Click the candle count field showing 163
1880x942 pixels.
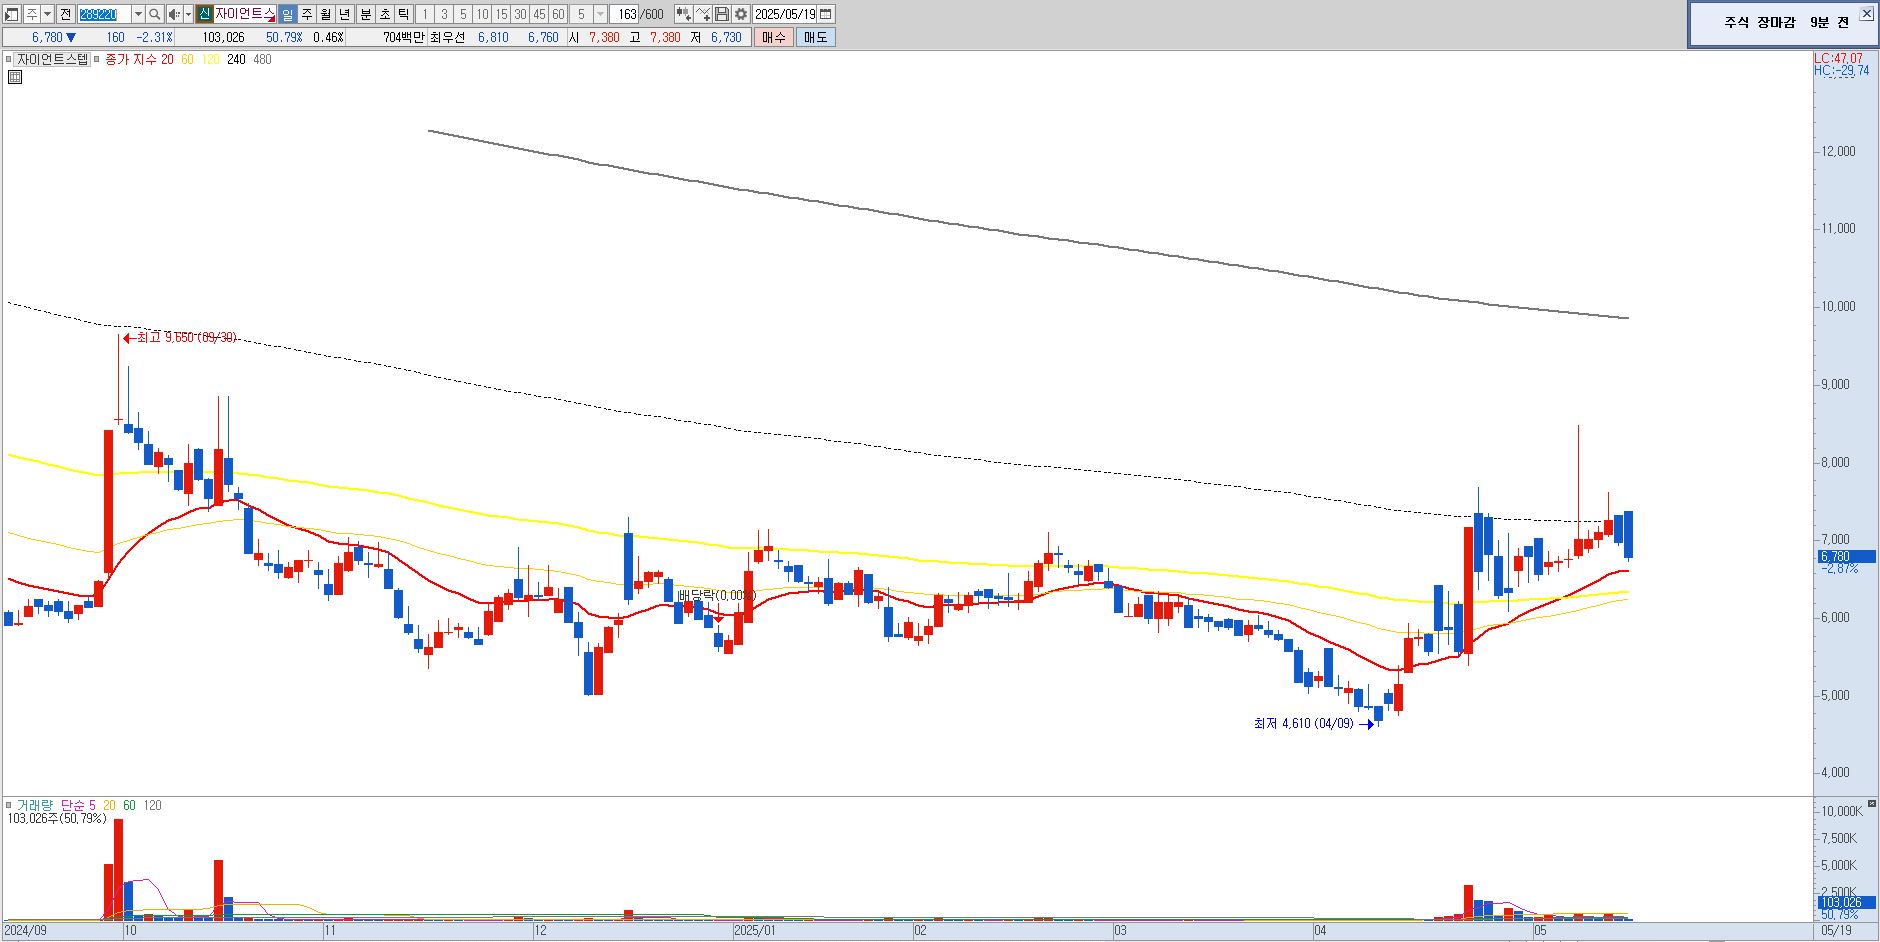[625, 14]
